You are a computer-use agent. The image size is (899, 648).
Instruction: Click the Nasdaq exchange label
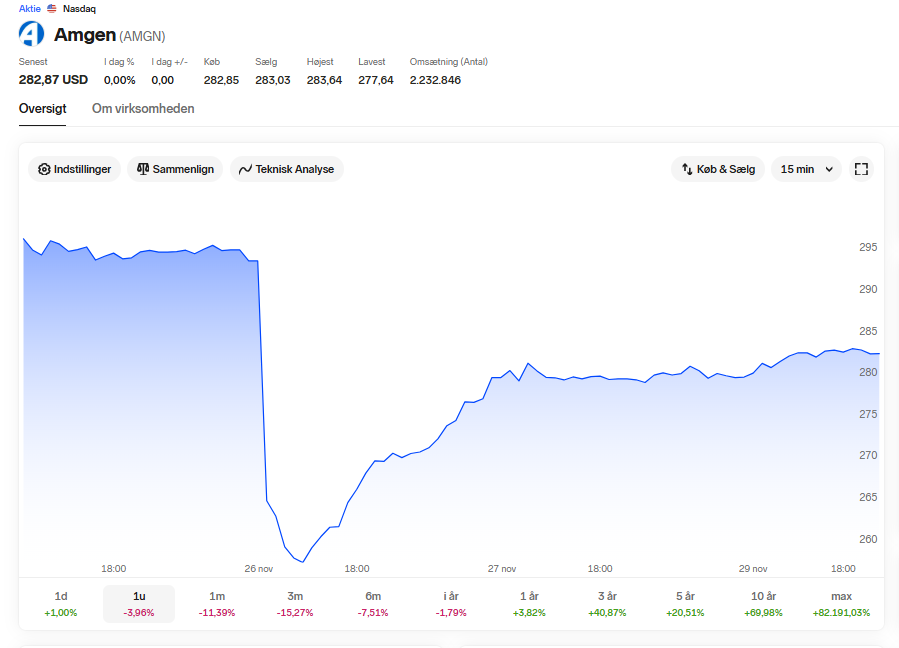pyautogui.click(x=79, y=9)
